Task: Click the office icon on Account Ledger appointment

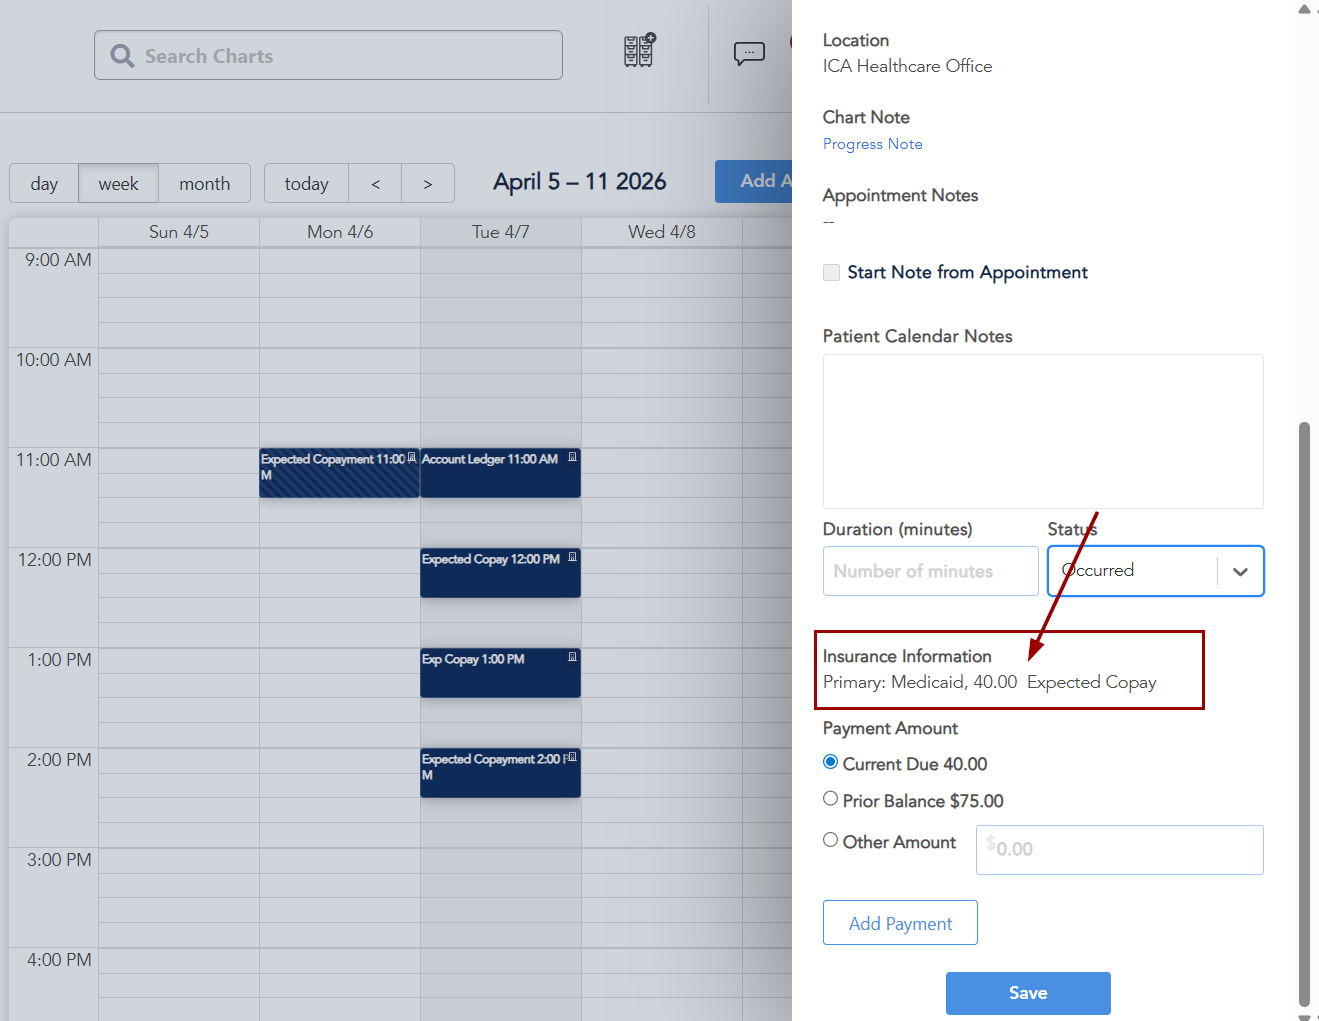Action: click(x=573, y=457)
